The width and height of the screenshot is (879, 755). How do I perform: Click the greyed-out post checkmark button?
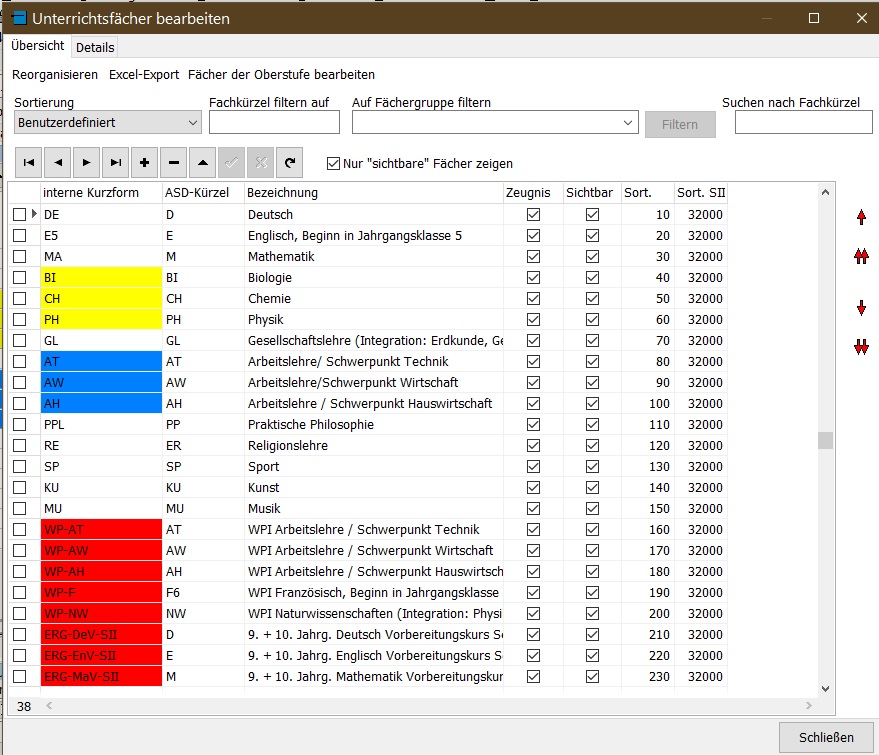point(232,163)
